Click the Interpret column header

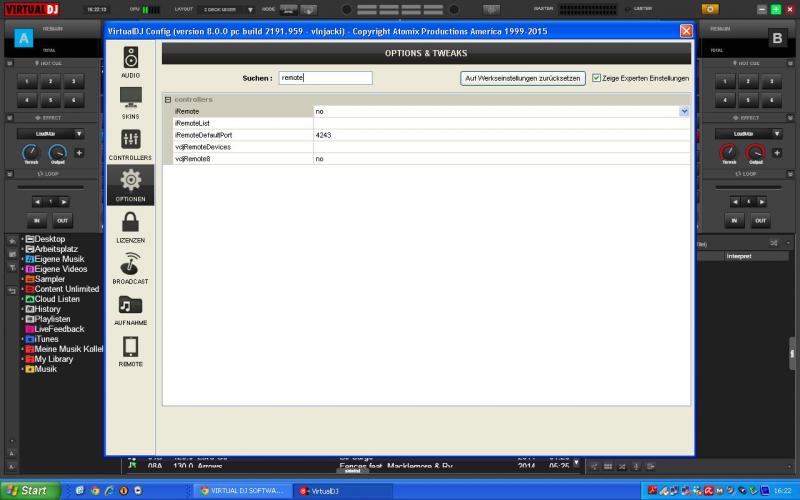tap(739, 256)
